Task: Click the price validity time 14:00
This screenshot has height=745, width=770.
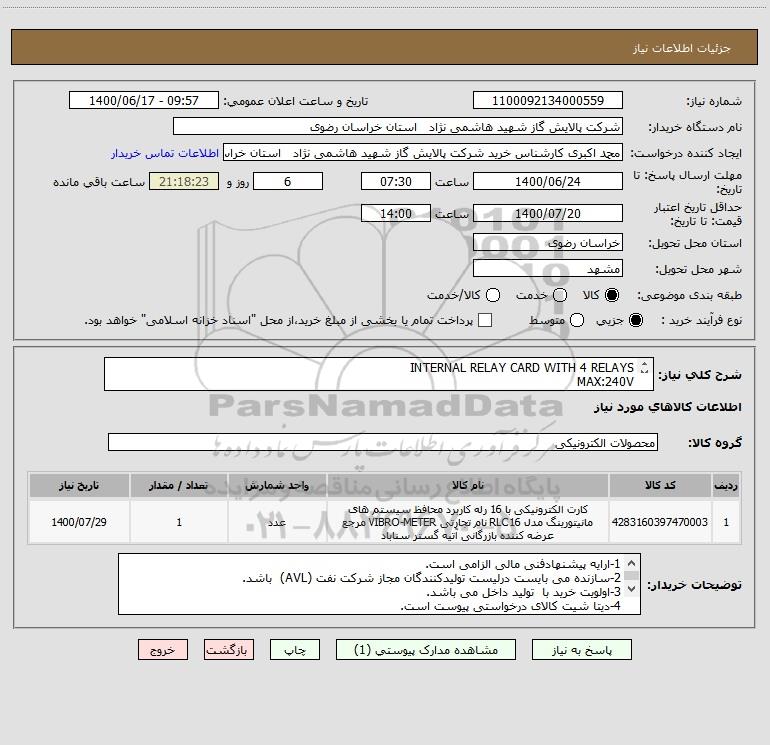Action: (396, 213)
